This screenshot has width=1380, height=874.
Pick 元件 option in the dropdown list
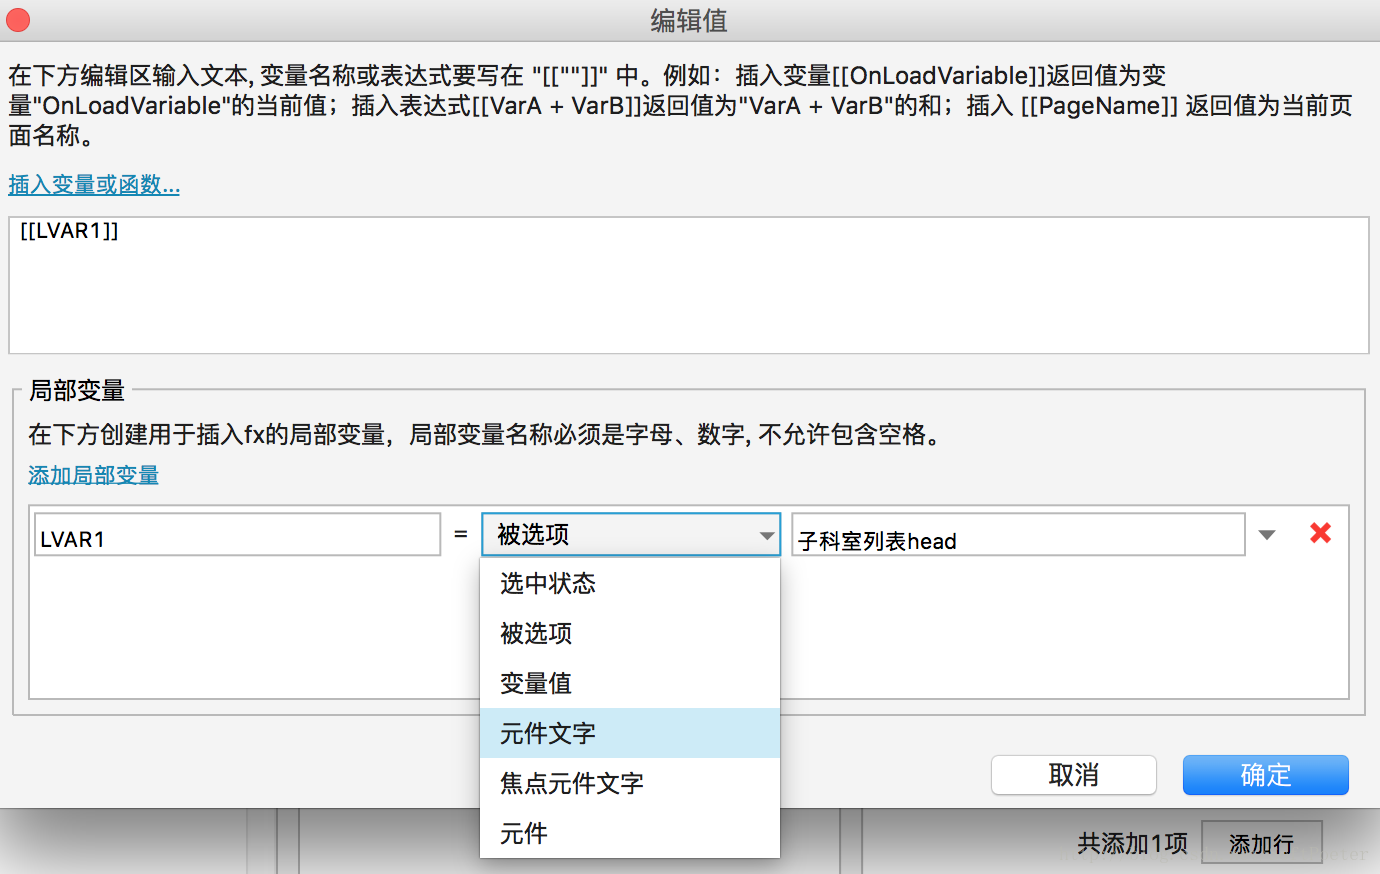point(630,833)
